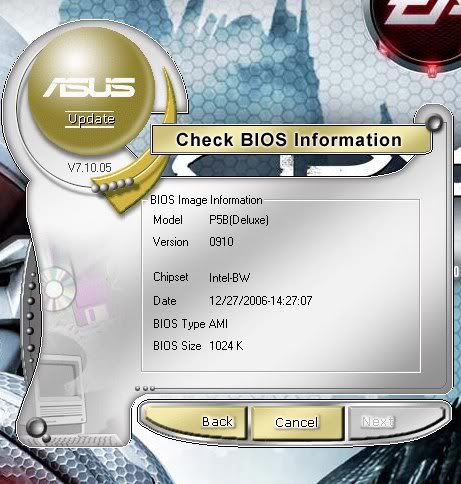The image size is (461, 484).
Task: Click the underlined Update label
Action: [91, 119]
